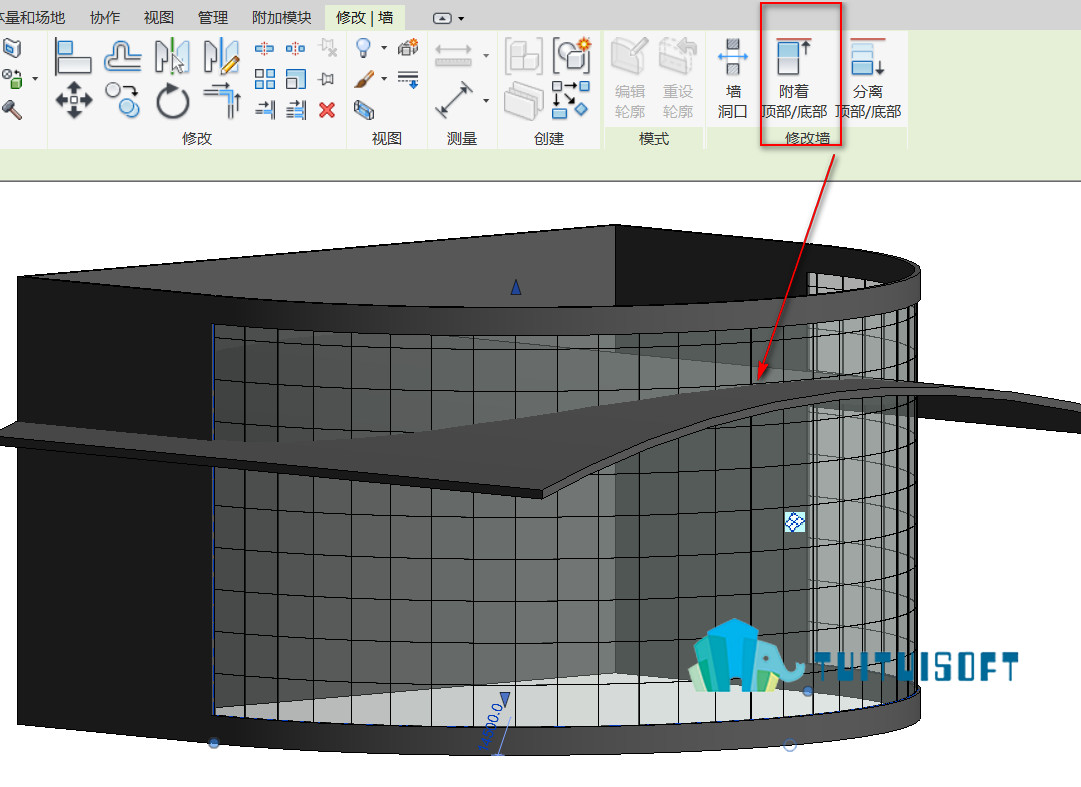The image size is (1081, 787).
Task: Select the Aligned Dimension tool
Action: point(454,100)
